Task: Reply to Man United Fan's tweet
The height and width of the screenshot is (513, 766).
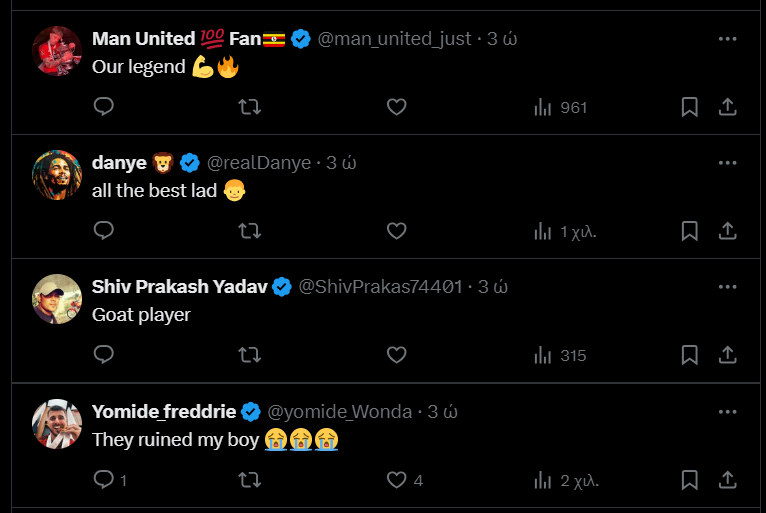Action: [x=104, y=107]
